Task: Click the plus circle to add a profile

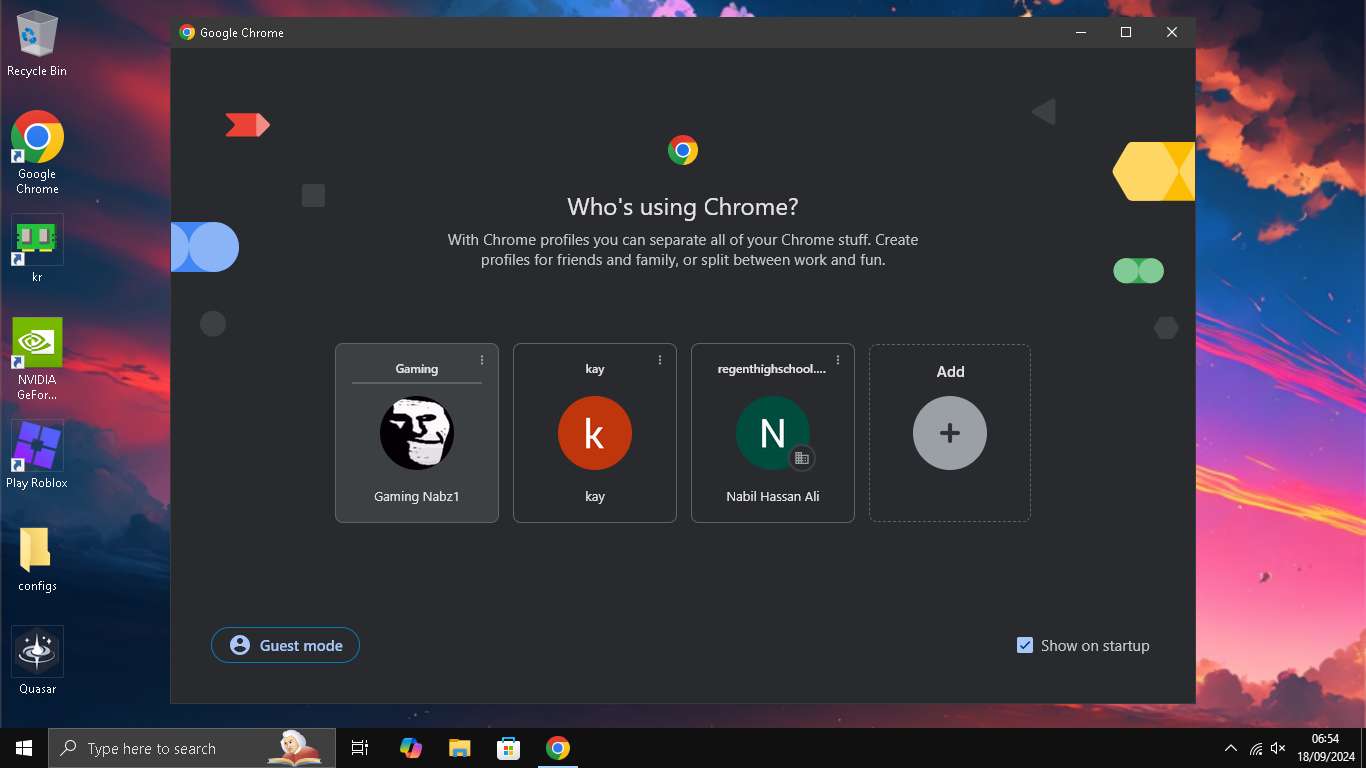Action: [x=950, y=433]
